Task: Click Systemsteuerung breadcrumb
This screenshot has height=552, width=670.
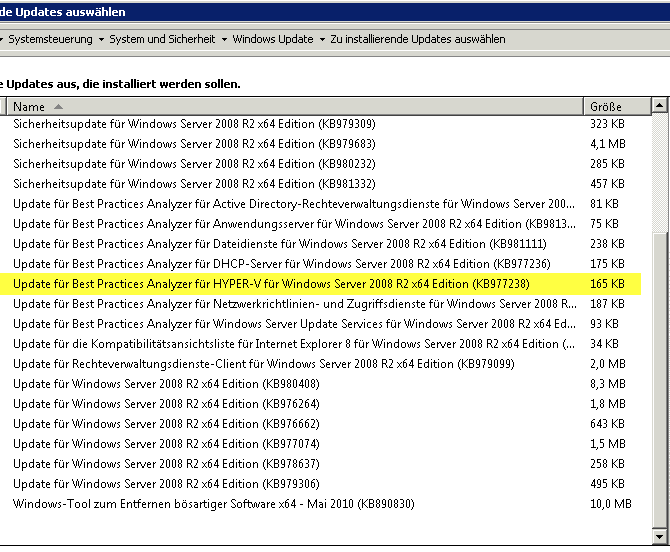Action: pyautogui.click(x=50, y=39)
